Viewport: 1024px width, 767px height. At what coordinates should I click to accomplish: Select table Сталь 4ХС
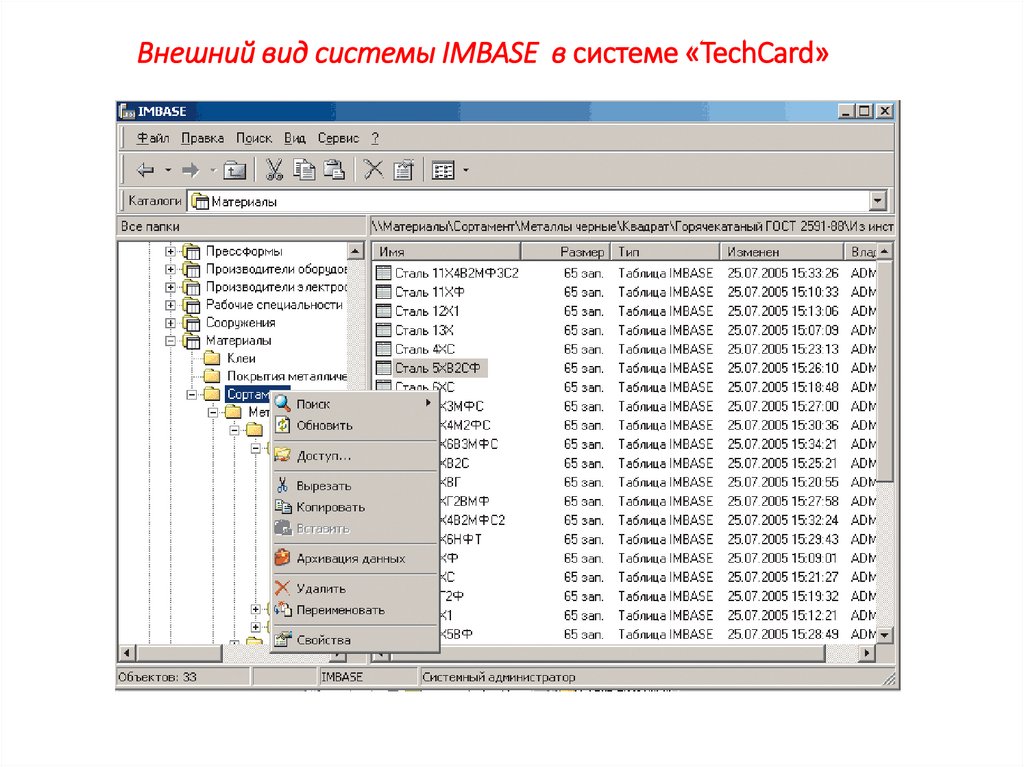click(424, 349)
